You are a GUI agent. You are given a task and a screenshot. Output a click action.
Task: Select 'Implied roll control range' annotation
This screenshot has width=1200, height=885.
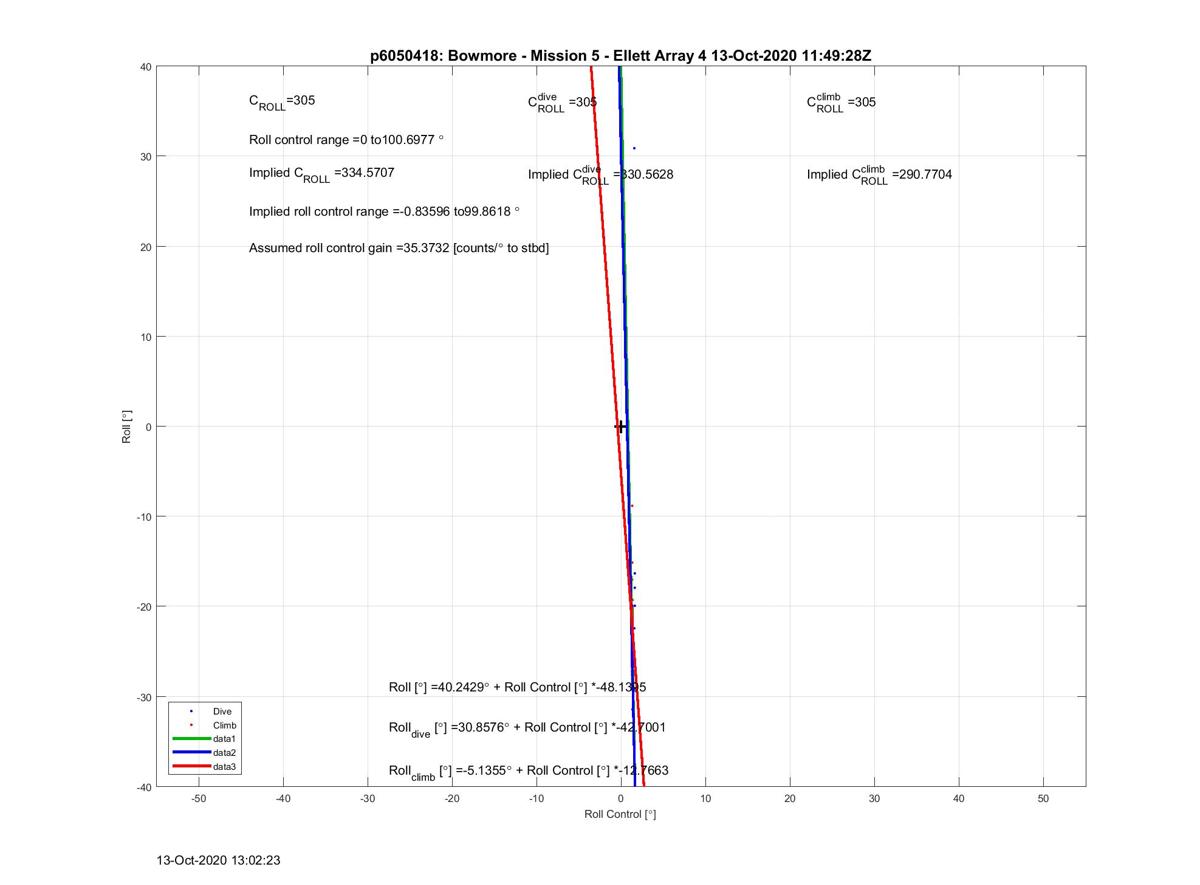point(385,212)
